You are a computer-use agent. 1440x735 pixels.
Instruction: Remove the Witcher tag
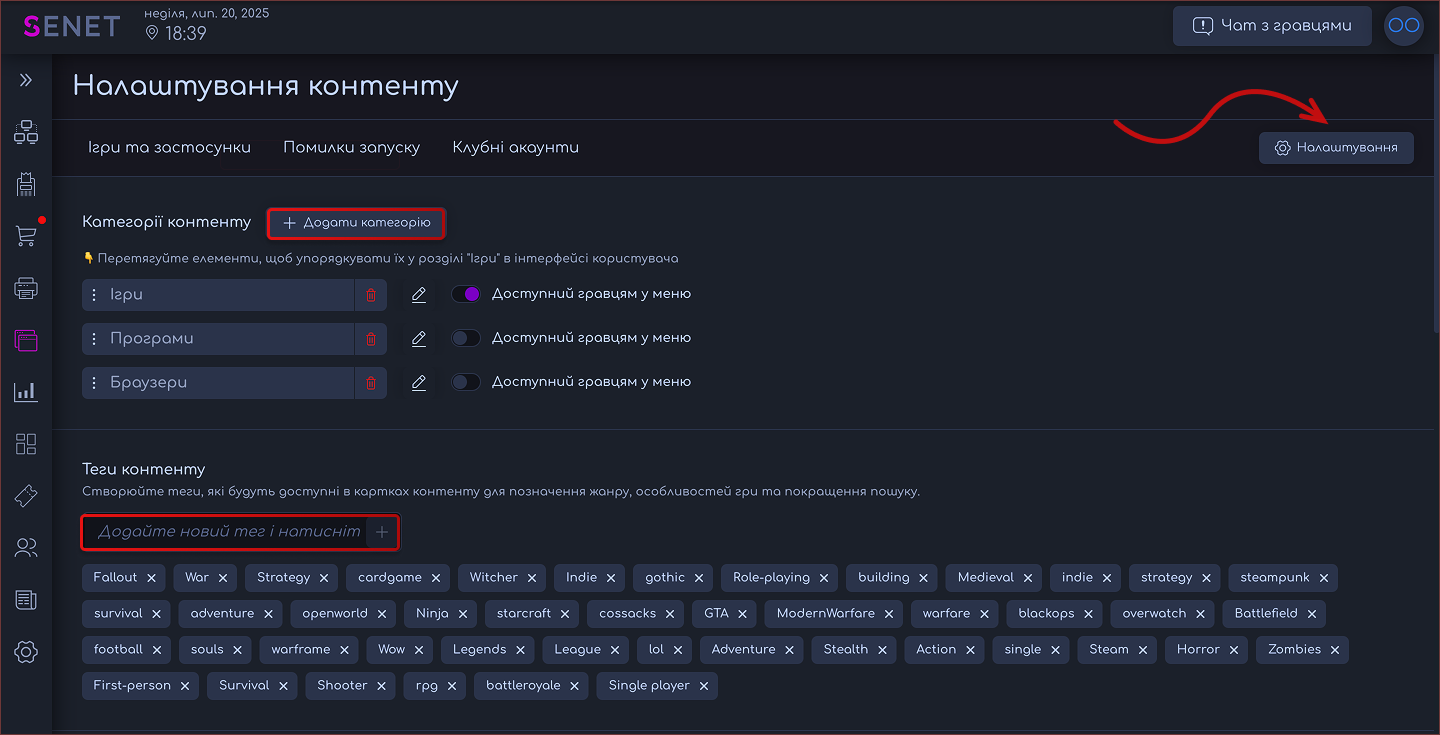pyautogui.click(x=532, y=578)
